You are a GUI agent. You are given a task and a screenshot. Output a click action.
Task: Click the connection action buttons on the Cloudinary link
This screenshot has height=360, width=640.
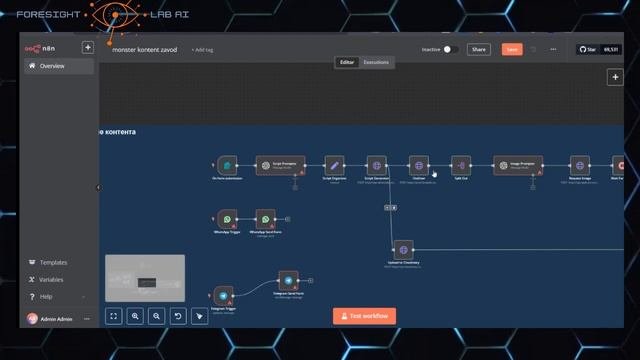(x=391, y=208)
